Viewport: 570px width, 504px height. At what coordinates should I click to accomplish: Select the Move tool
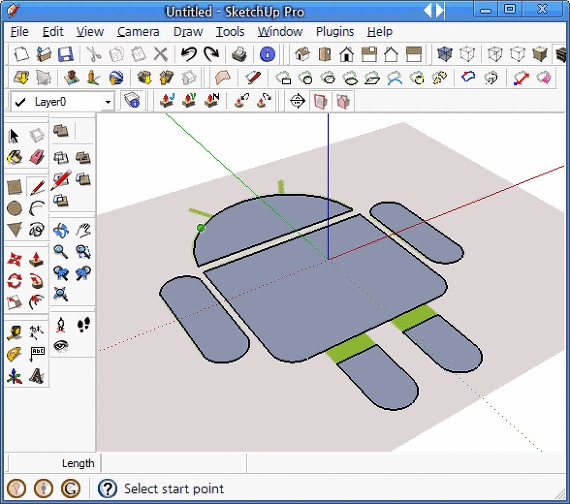[x=15, y=260]
